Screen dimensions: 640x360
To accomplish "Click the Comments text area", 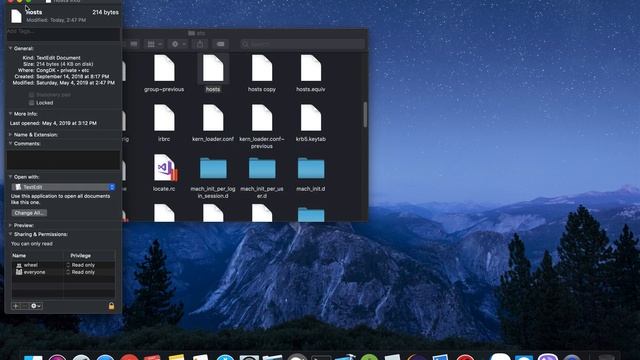I will tap(63, 160).
